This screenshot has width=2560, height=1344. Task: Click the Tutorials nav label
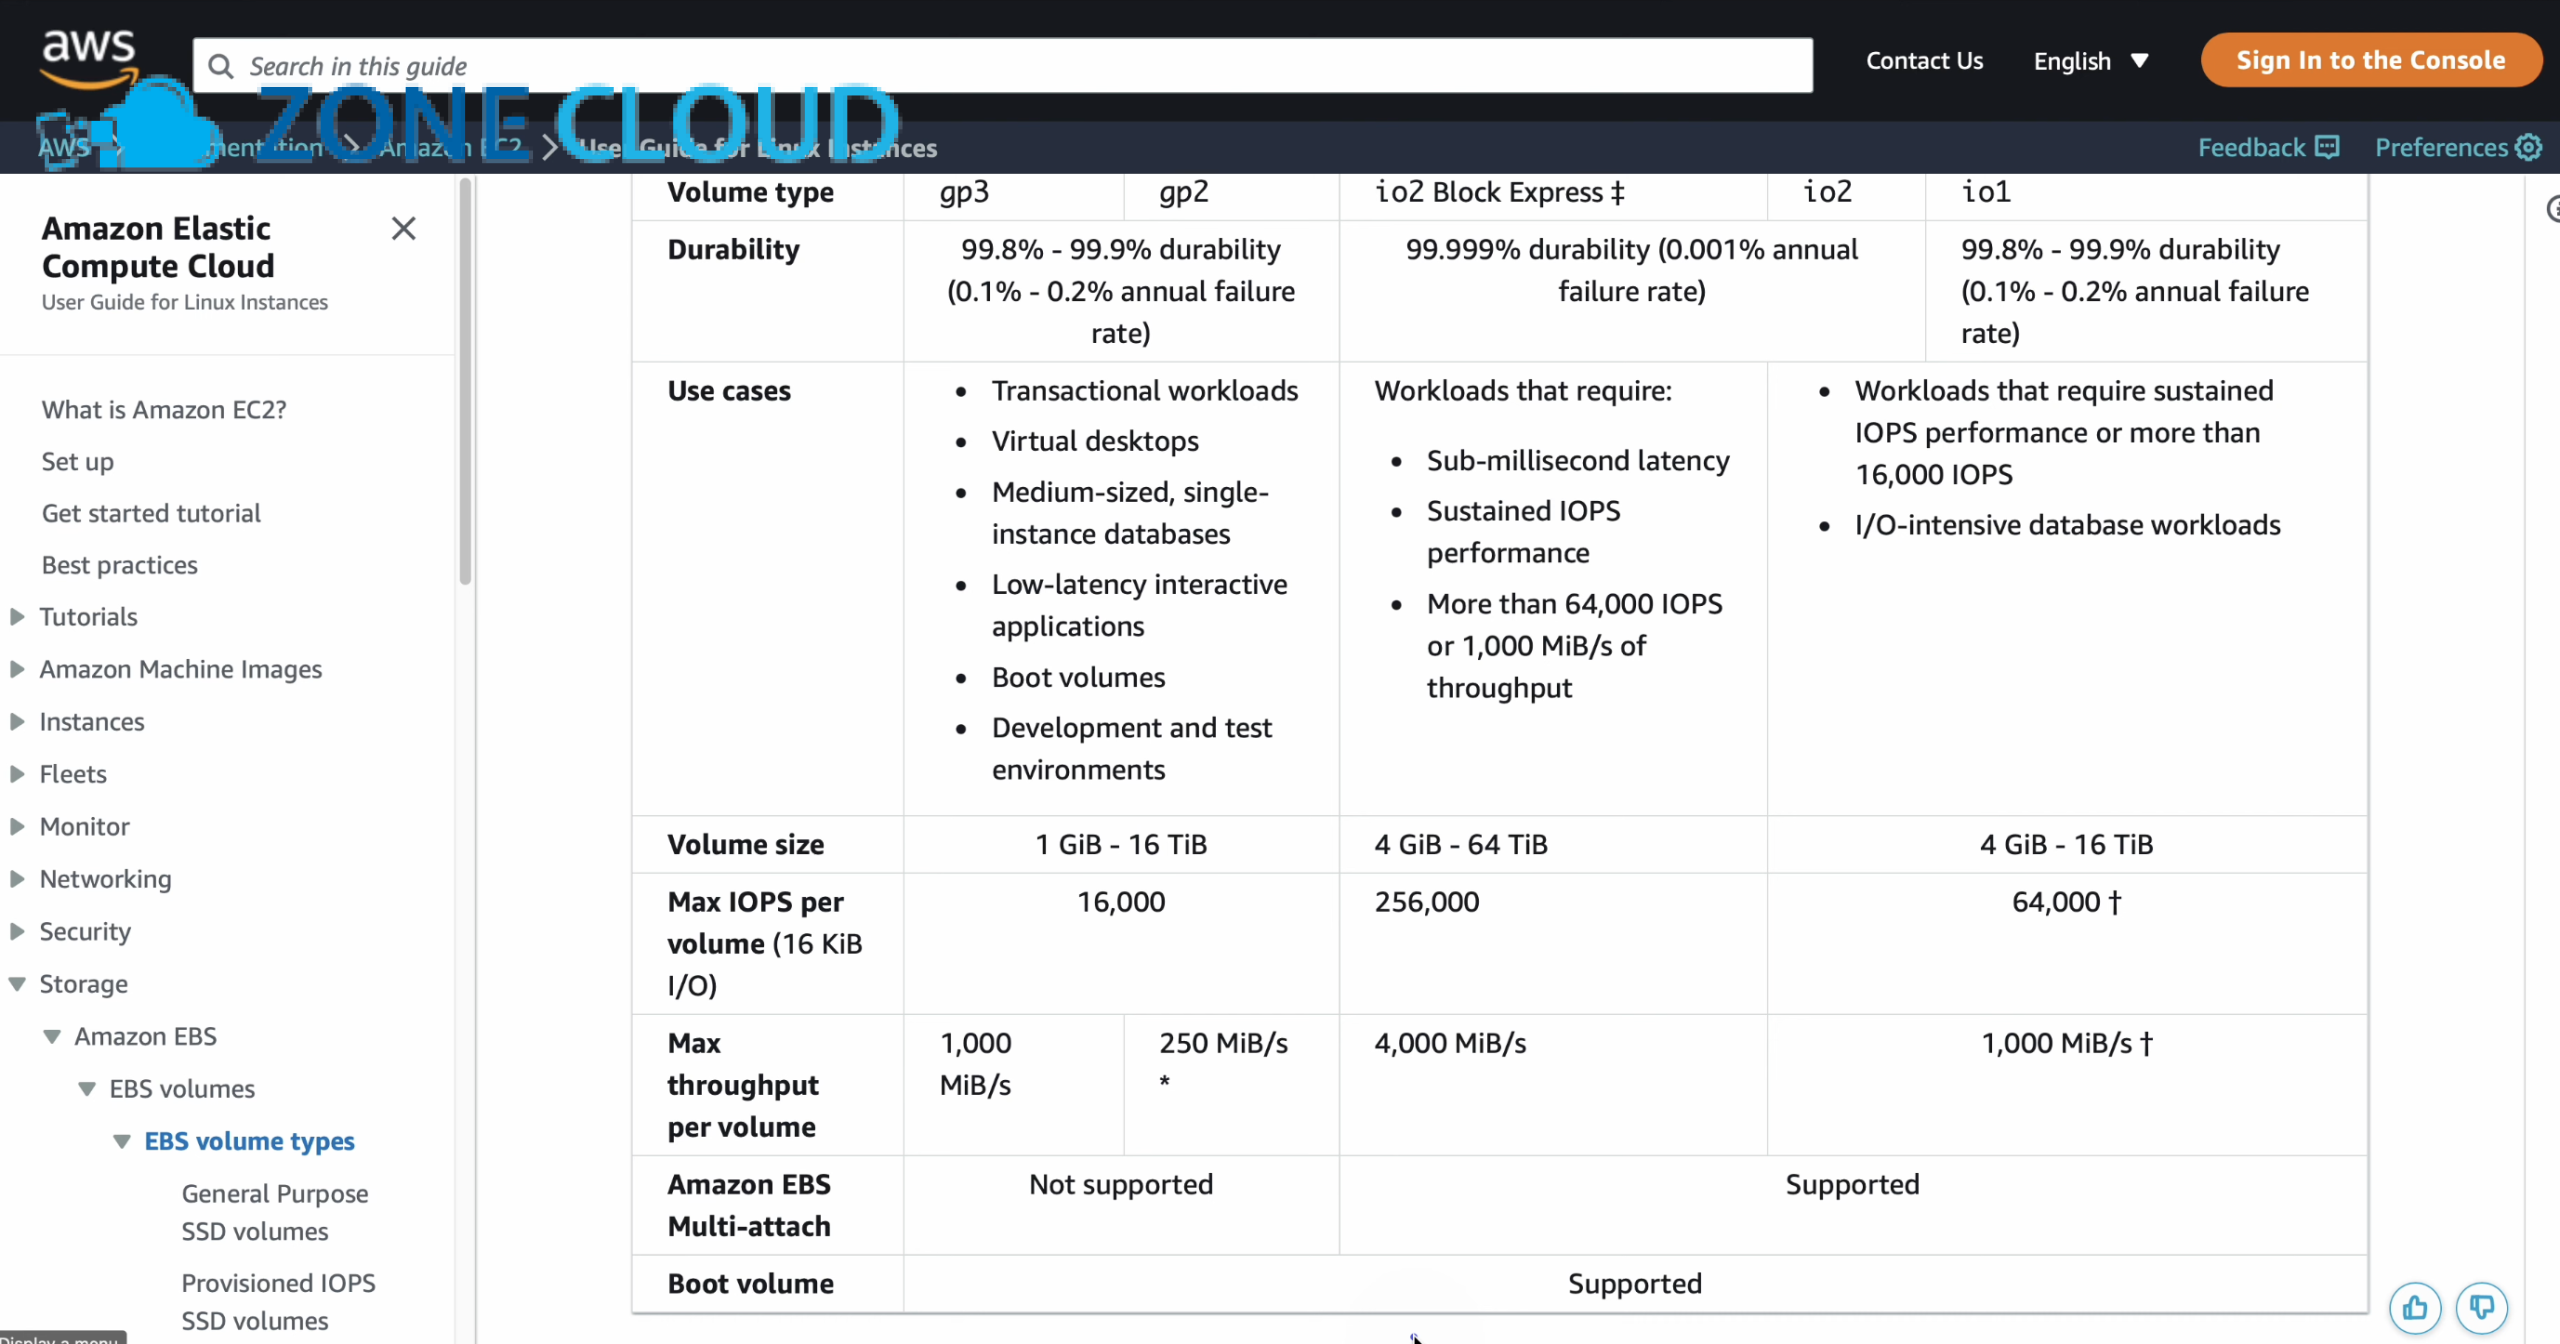coord(88,617)
